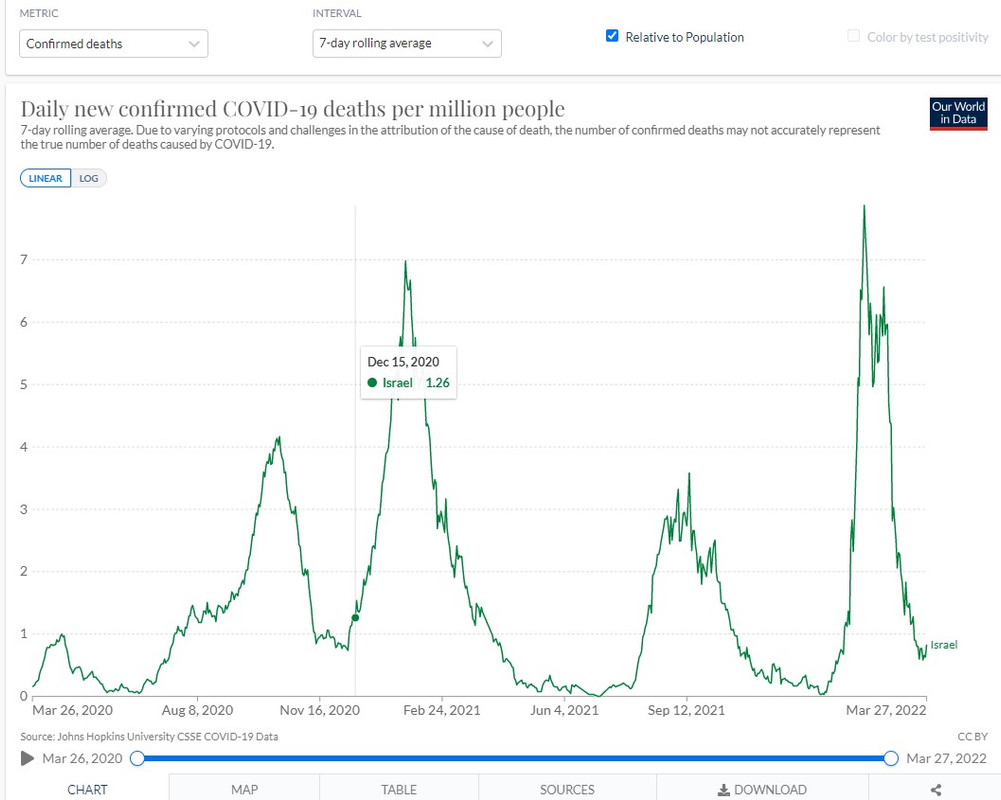The height and width of the screenshot is (800, 1001).
Task: Uncheck Relative to Population checkbox
Action: point(612,36)
